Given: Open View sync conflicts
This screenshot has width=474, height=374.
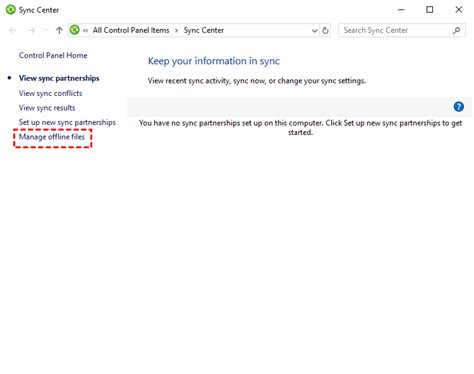Looking at the screenshot, I should click(x=50, y=93).
